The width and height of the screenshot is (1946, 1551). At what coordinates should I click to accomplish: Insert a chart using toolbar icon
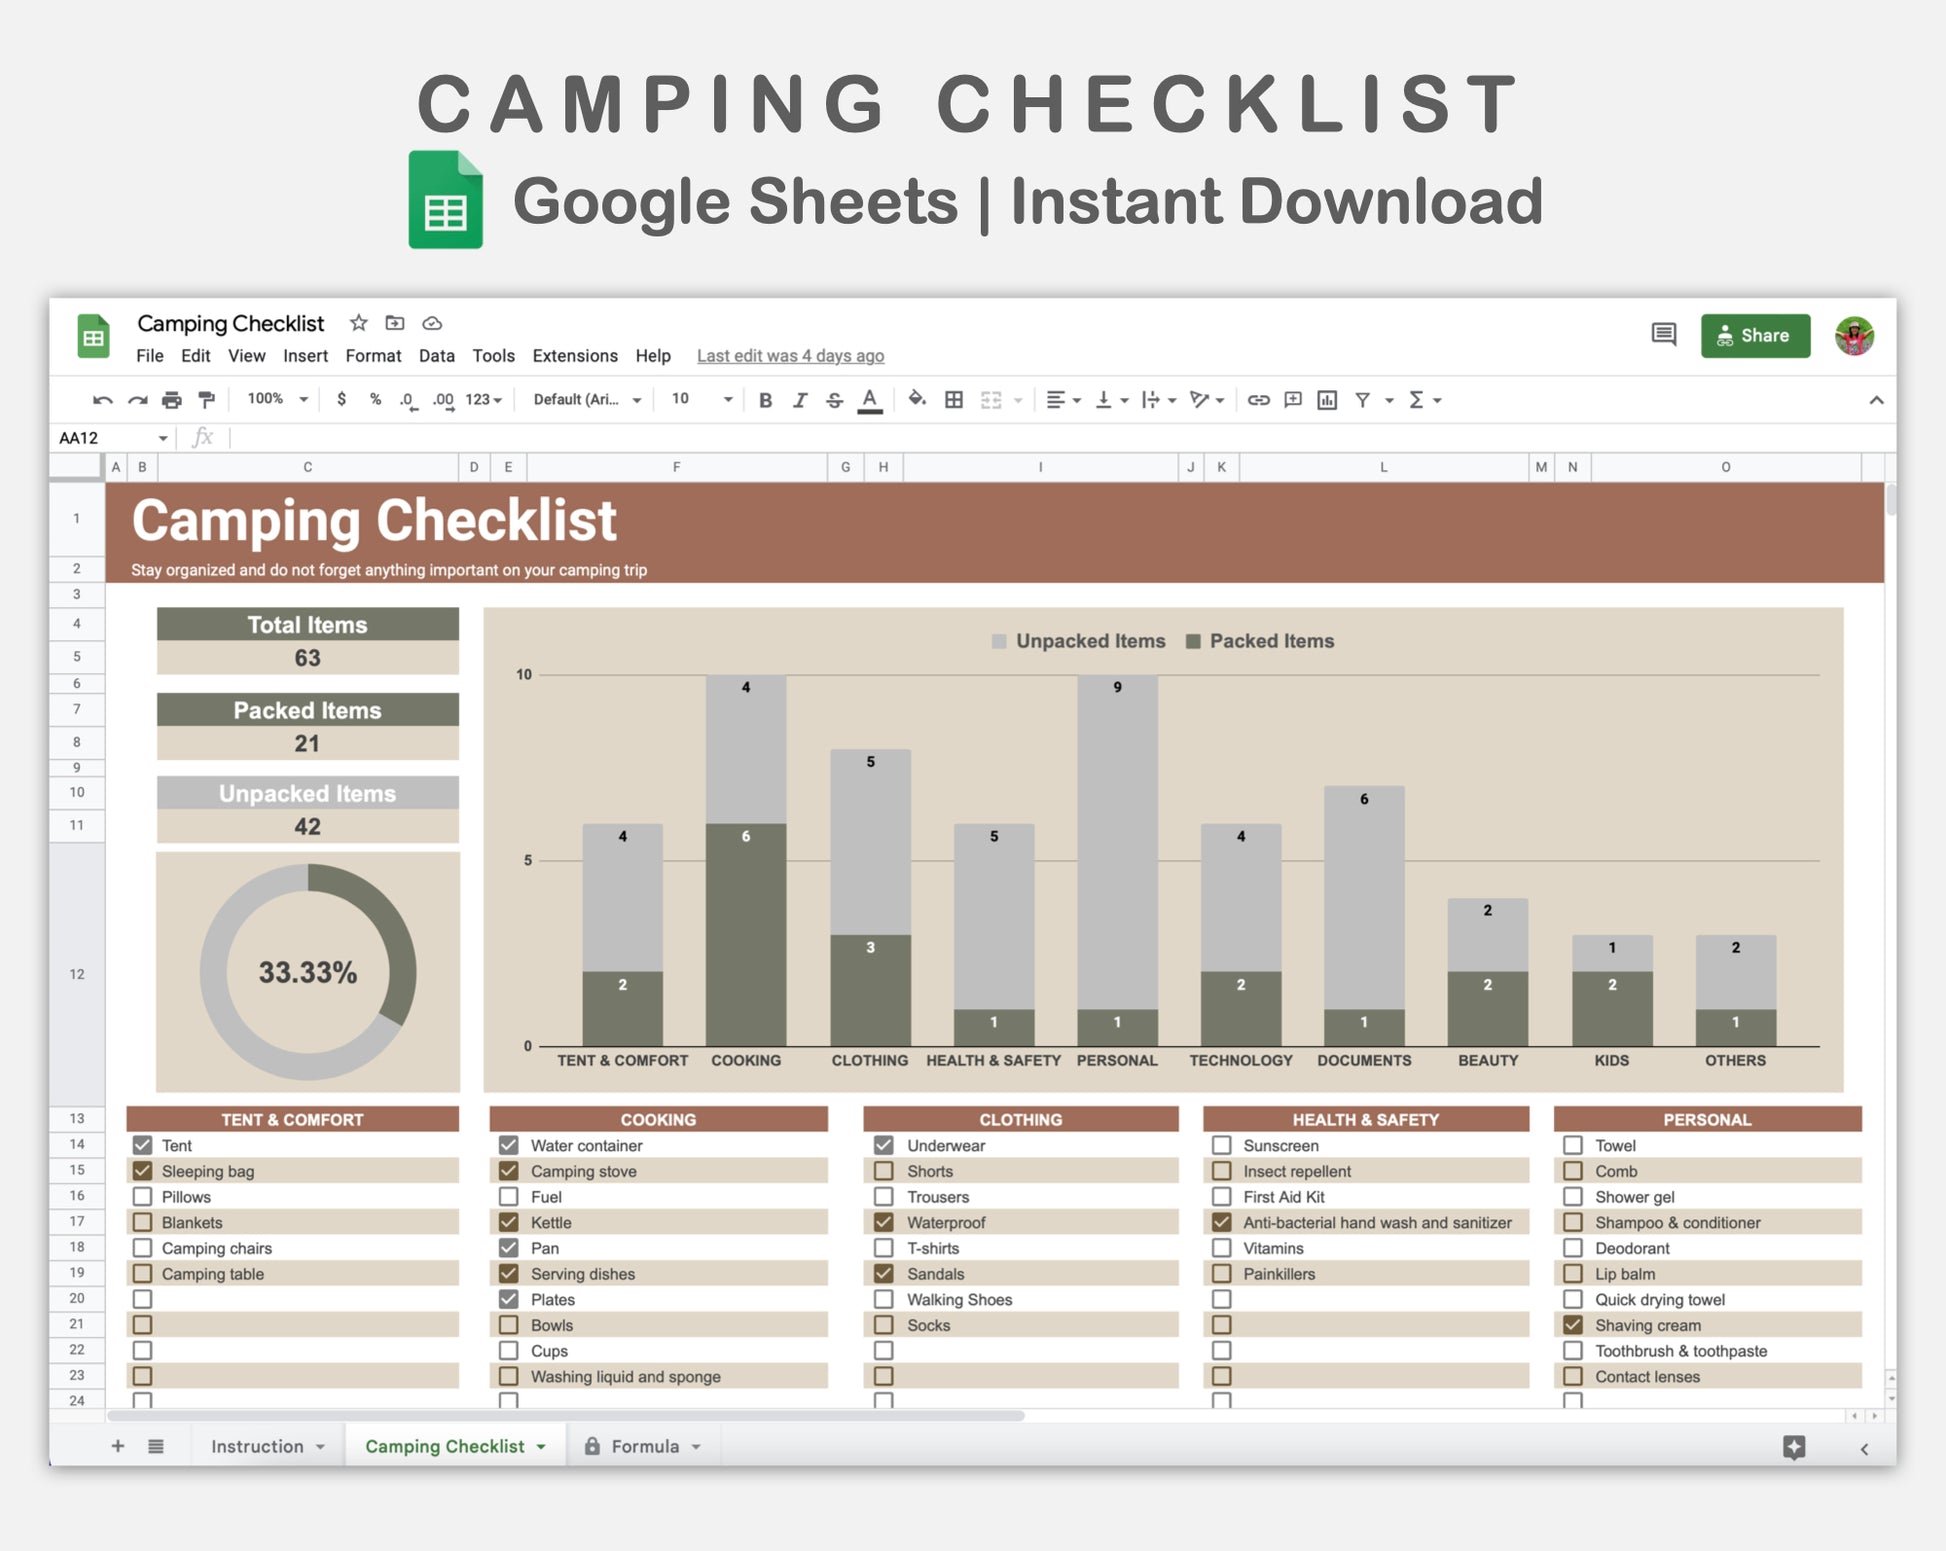point(1327,400)
